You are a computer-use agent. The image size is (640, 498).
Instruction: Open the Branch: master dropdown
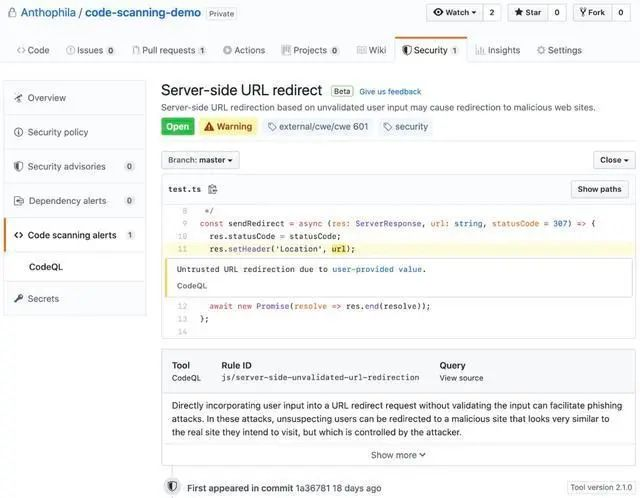click(200, 160)
